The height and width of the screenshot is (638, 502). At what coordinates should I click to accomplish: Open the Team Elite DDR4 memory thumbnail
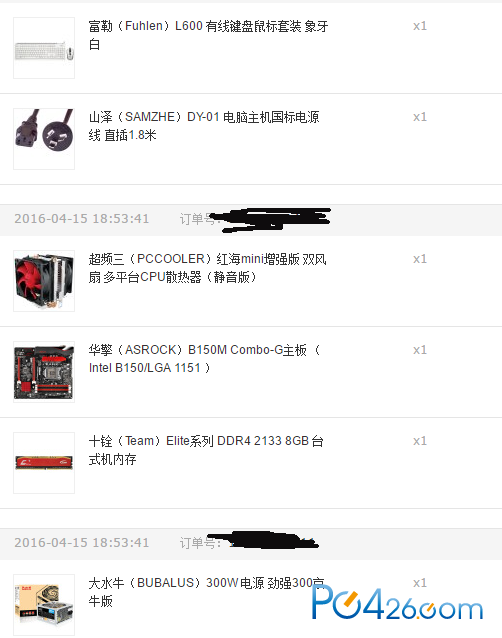coord(44,463)
